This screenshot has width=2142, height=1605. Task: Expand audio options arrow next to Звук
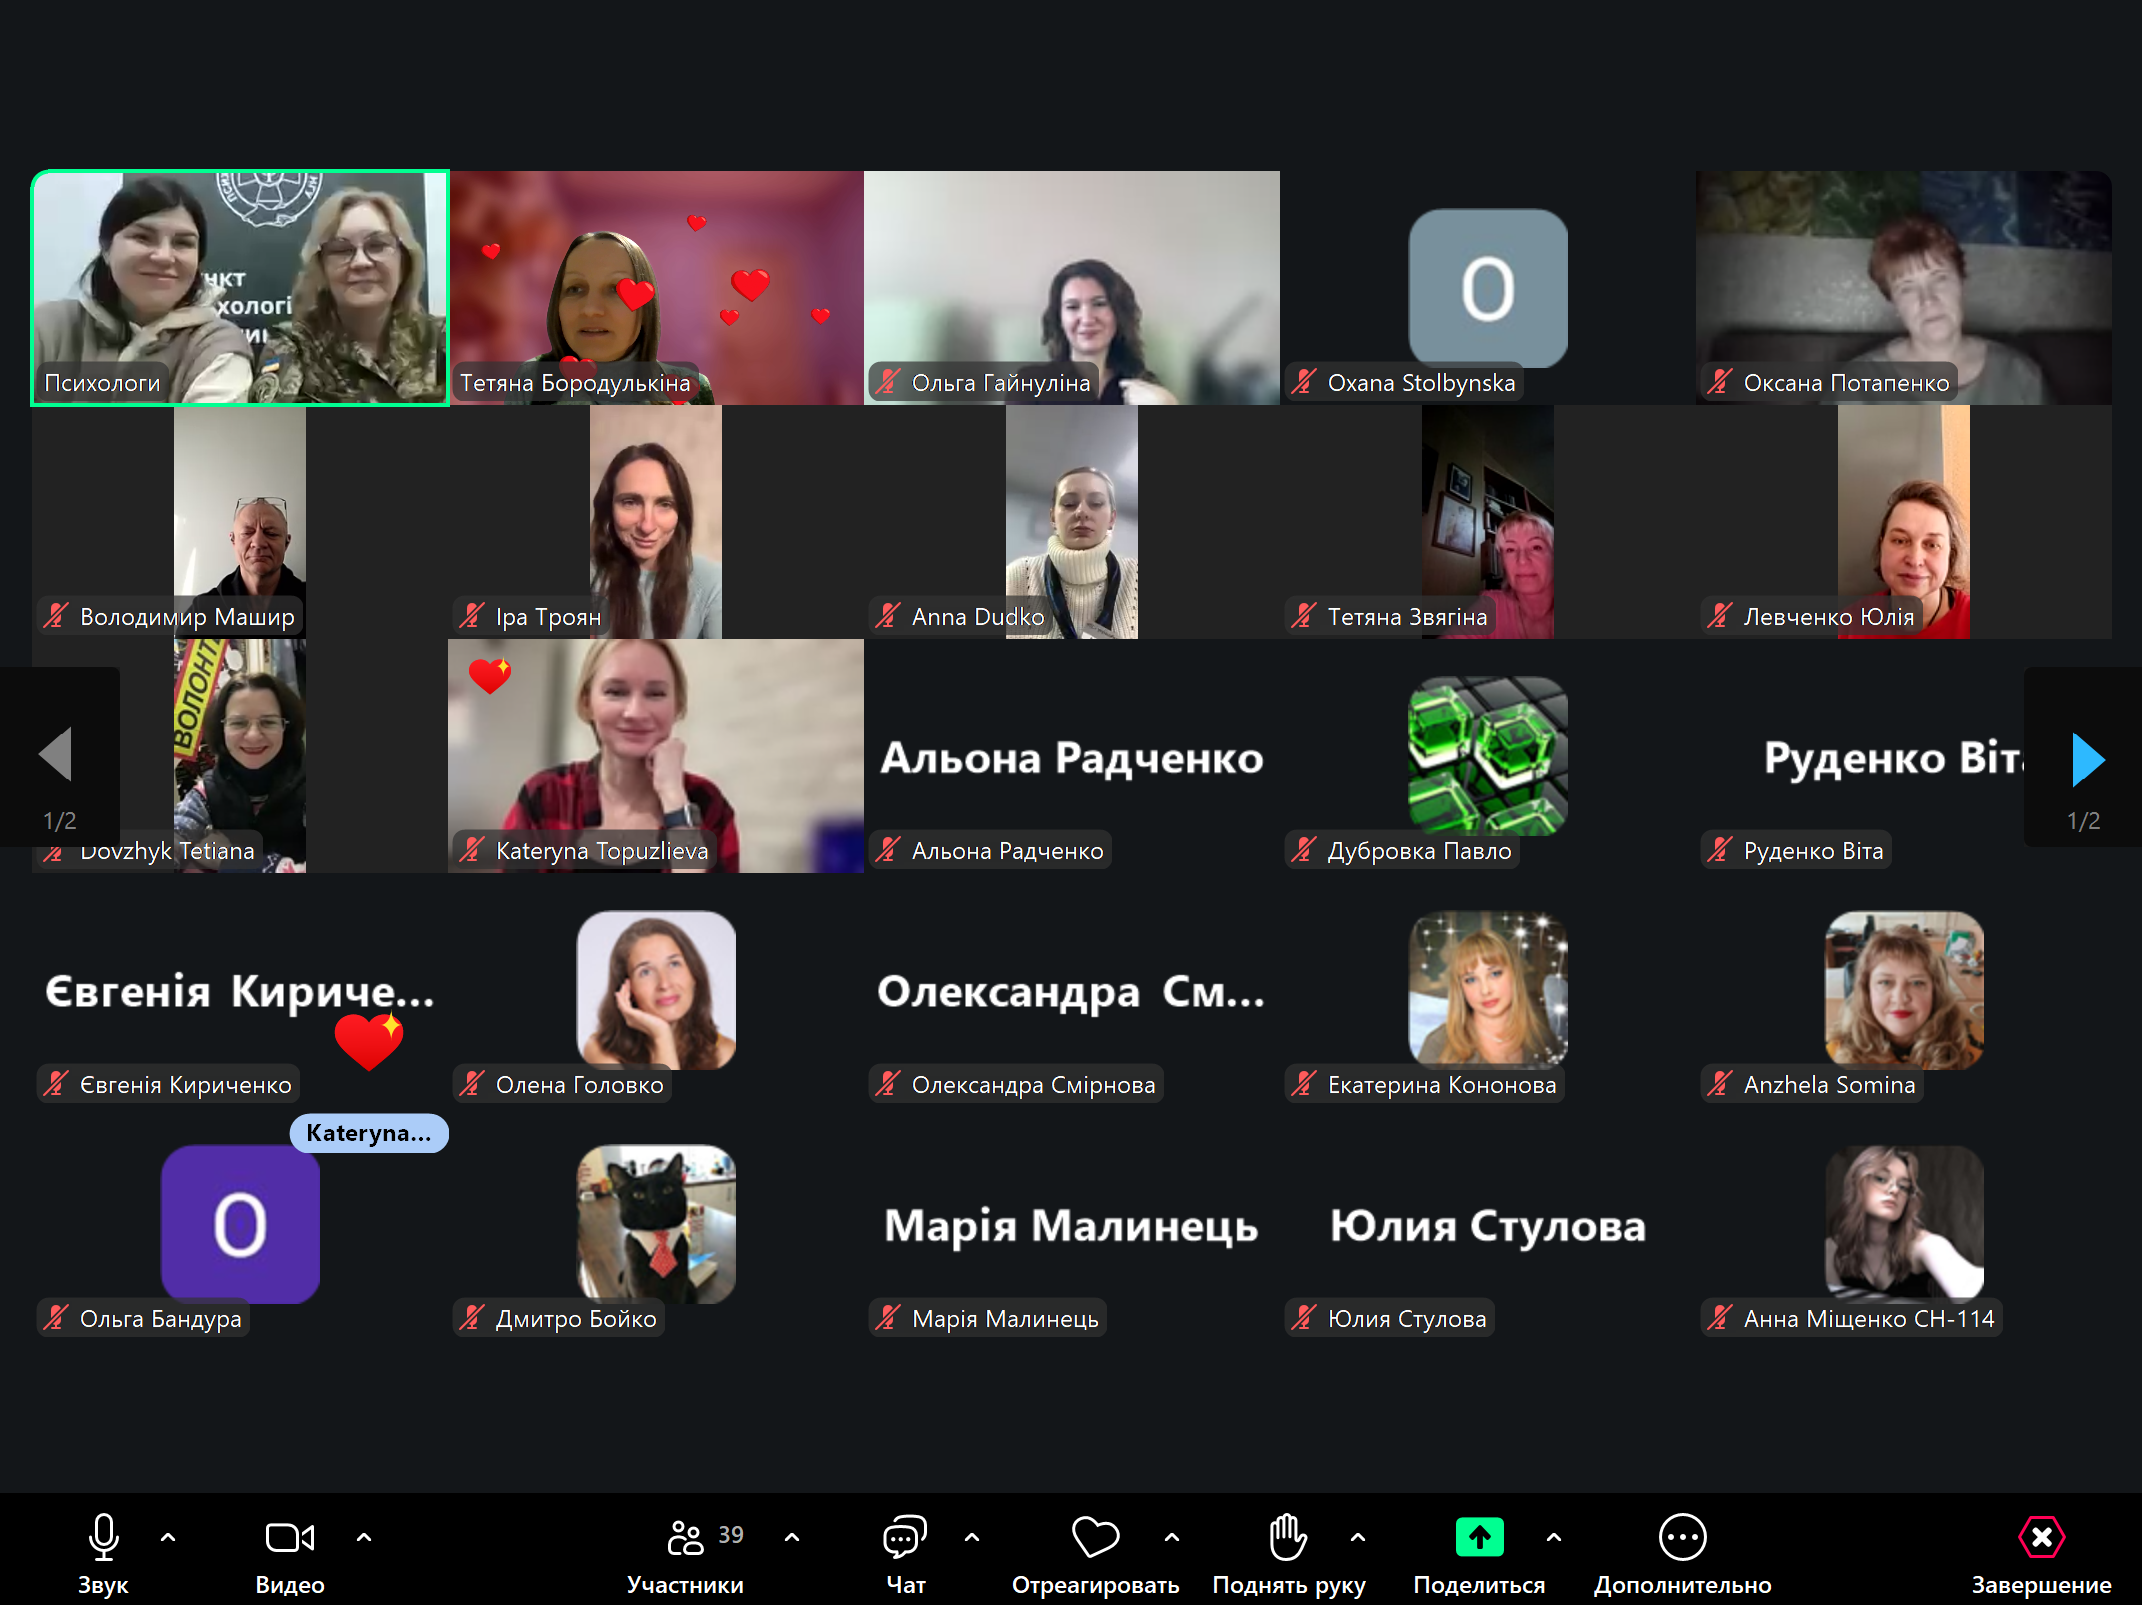[x=168, y=1537]
